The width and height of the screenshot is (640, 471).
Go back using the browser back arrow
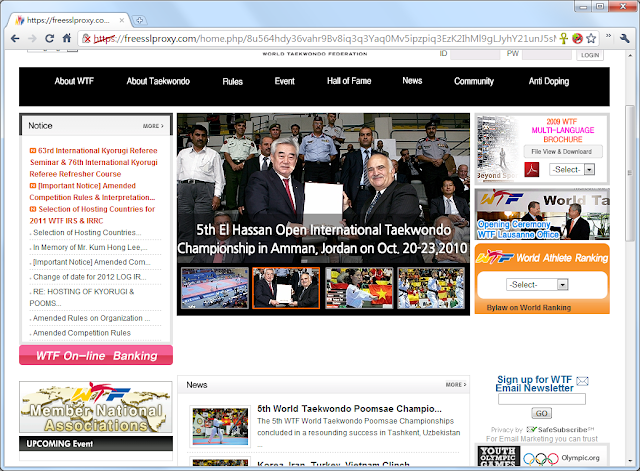click(15, 38)
